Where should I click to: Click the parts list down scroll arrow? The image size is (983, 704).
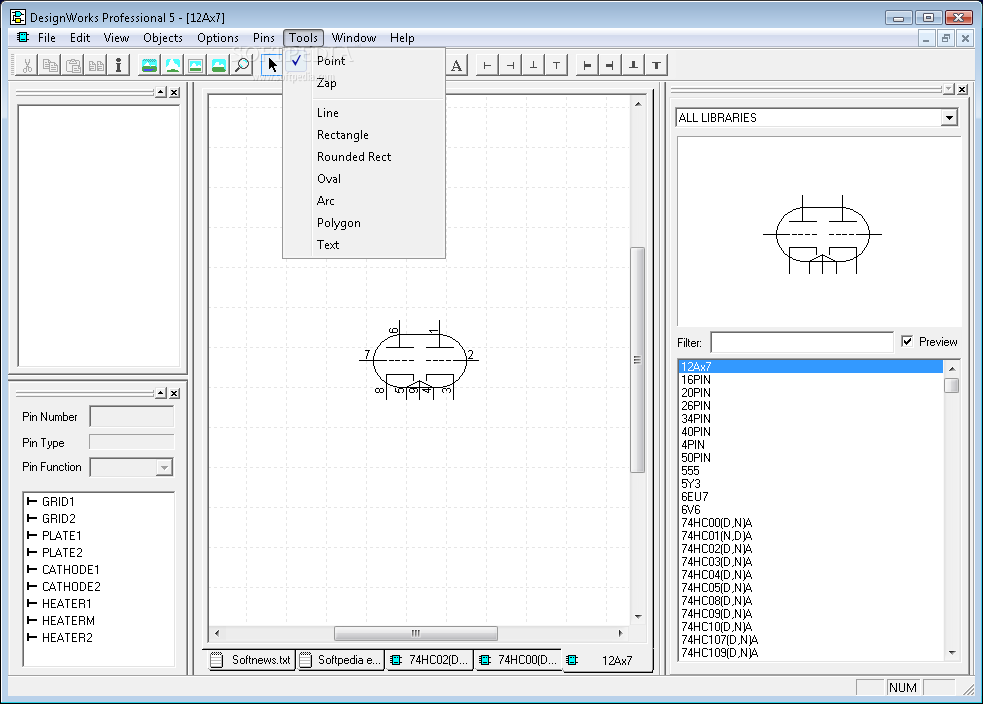952,653
